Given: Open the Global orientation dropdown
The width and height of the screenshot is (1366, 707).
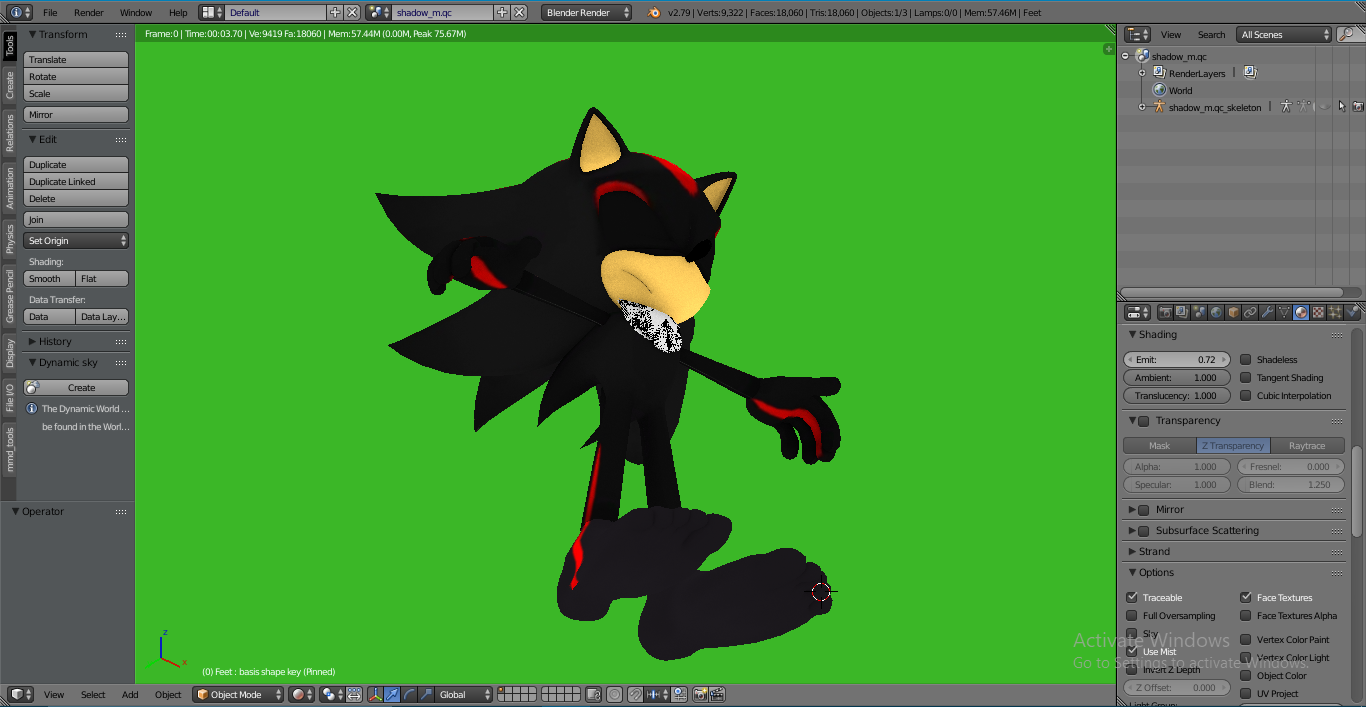Looking at the screenshot, I should (x=465, y=694).
